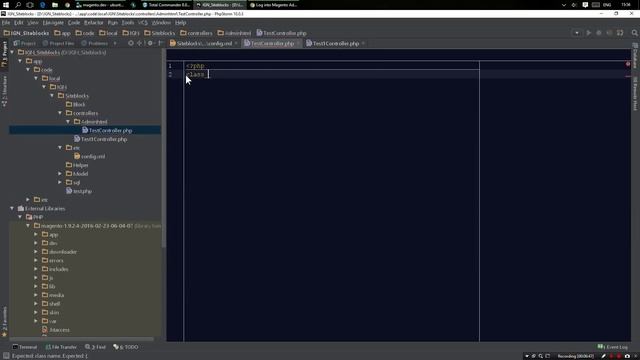
Task: Click tool windows quick-access icon in status bar
Action: click(6, 356)
